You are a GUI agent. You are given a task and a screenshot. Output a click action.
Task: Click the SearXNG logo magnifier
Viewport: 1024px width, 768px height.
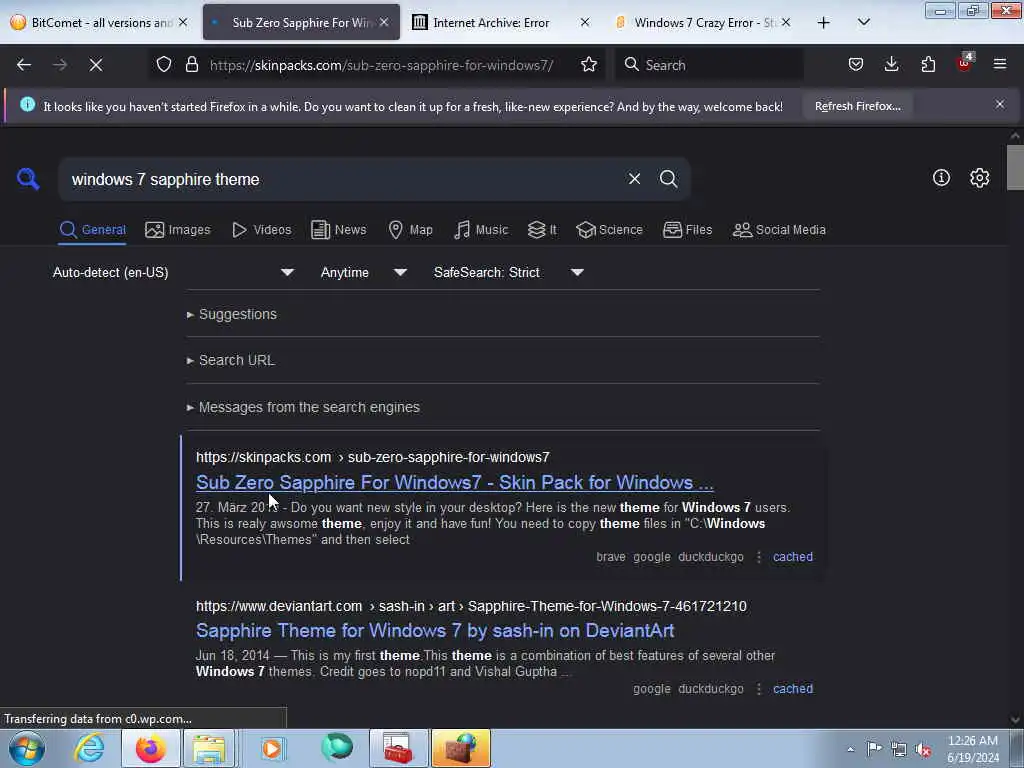click(28, 178)
